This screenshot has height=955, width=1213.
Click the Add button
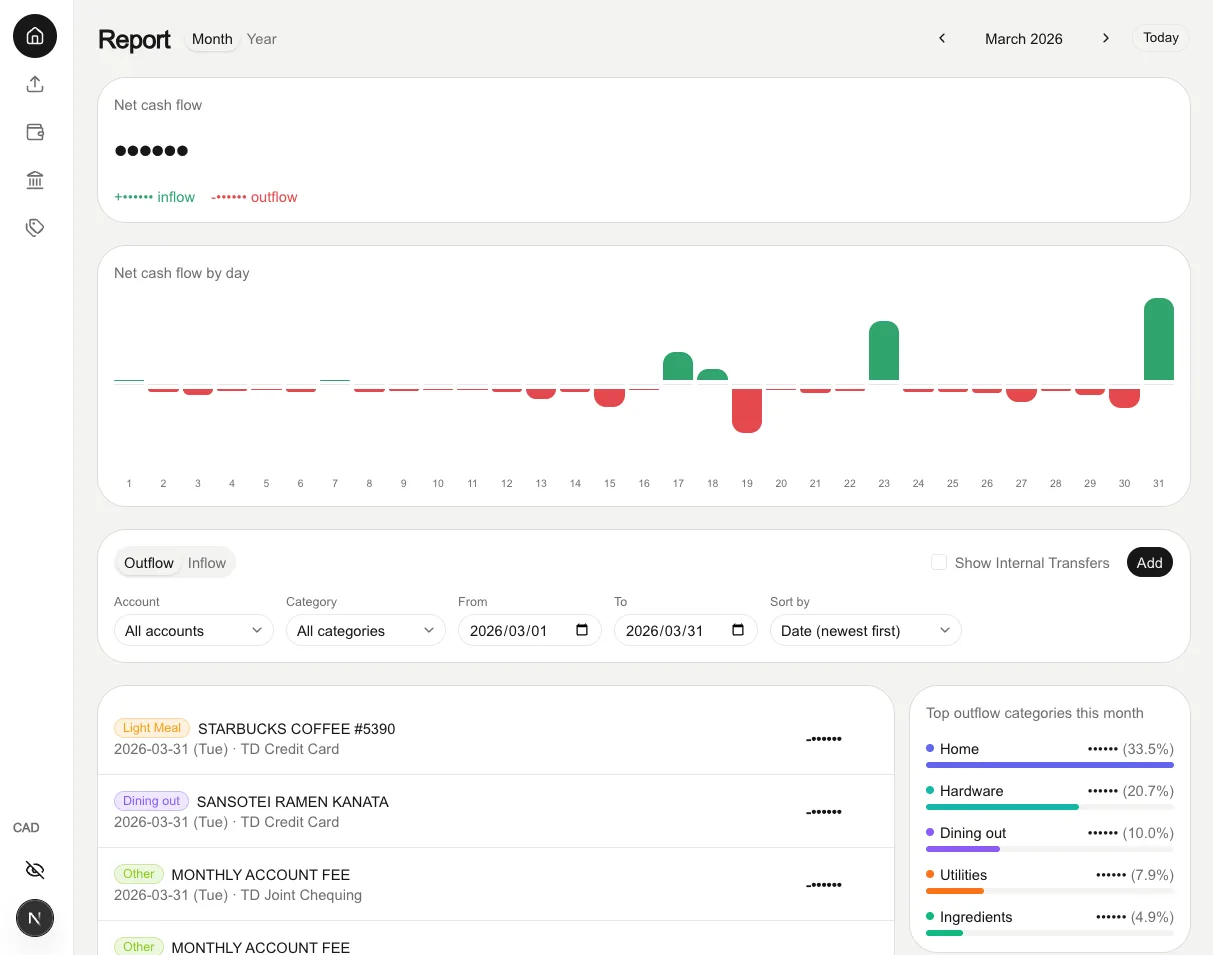1149,563
